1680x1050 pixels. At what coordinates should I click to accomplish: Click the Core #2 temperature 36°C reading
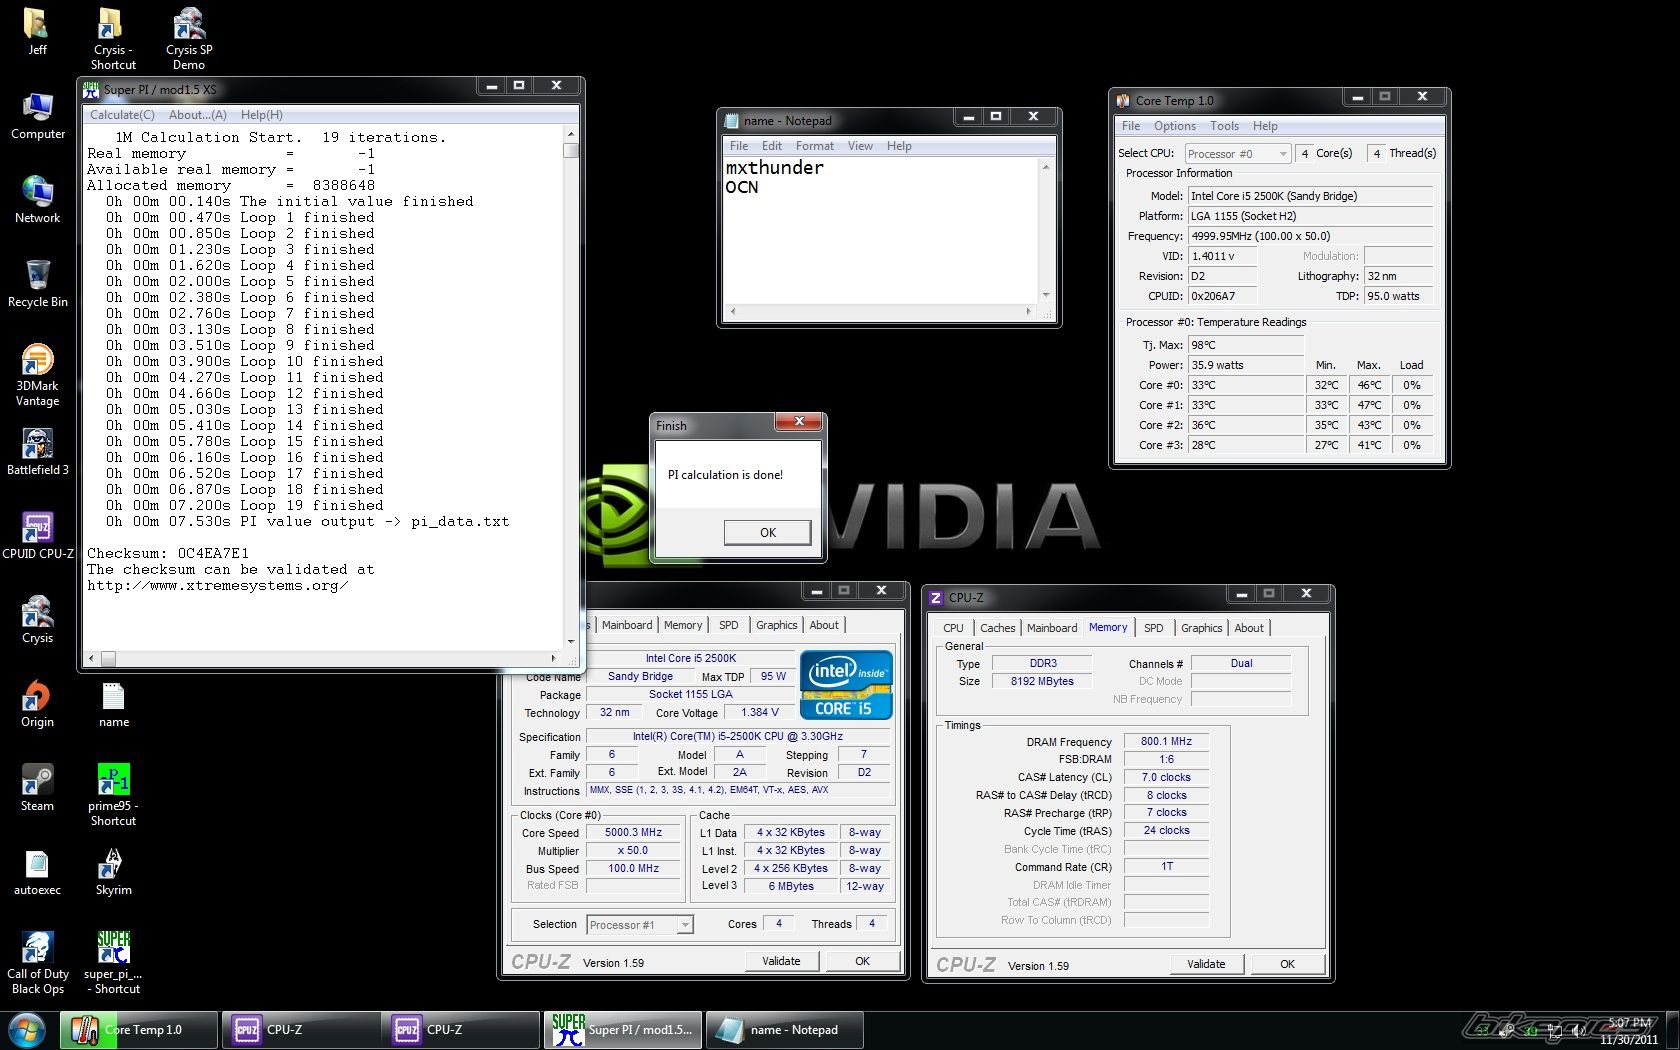(x=1246, y=425)
